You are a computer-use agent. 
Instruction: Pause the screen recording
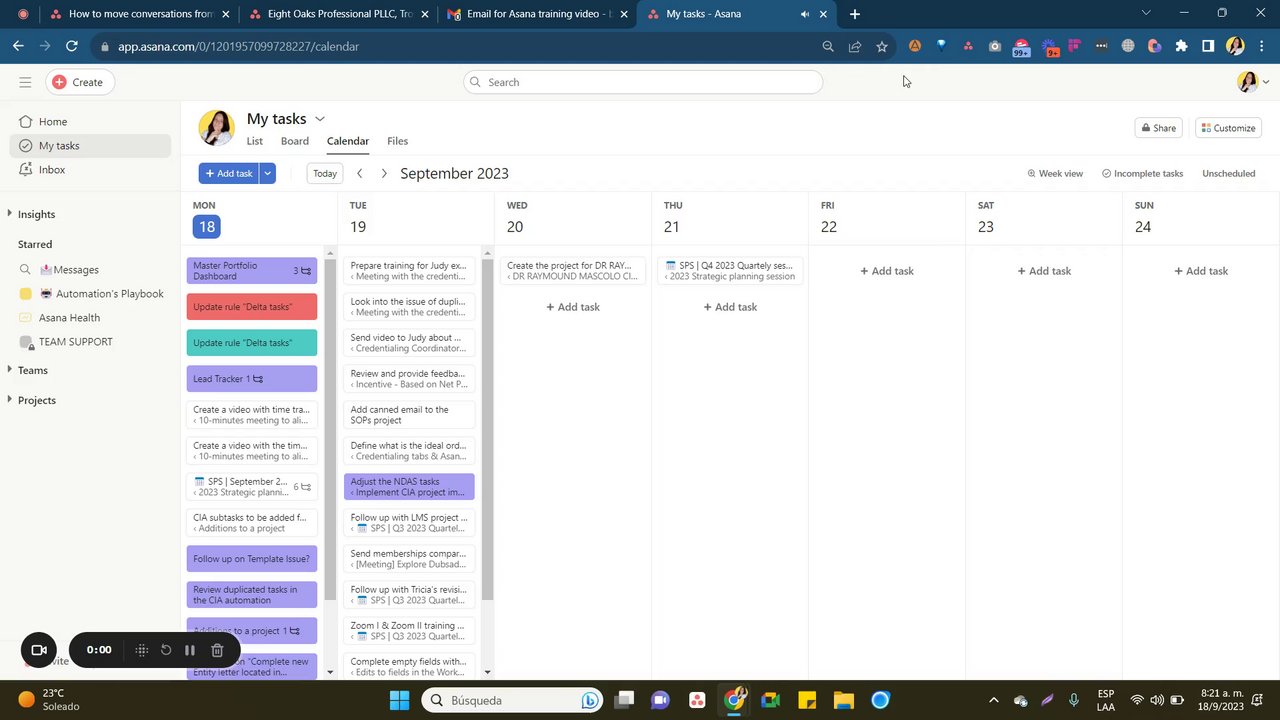[x=190, y=650]
